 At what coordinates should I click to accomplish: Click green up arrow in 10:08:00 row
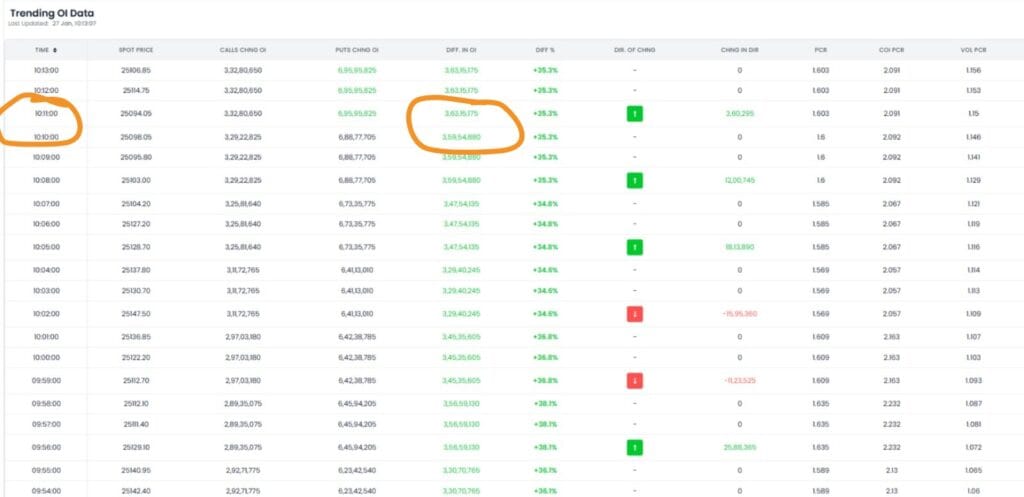(x=634, y=180)
